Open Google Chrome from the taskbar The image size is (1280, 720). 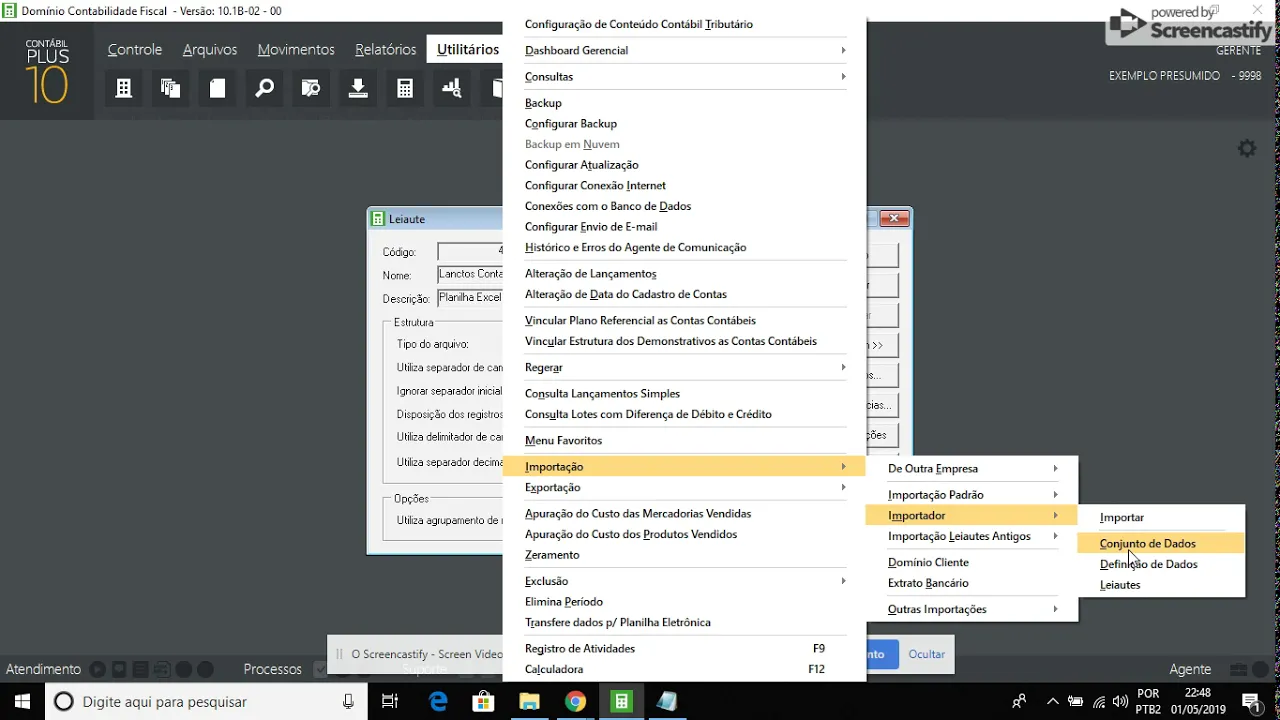[575, 701]
